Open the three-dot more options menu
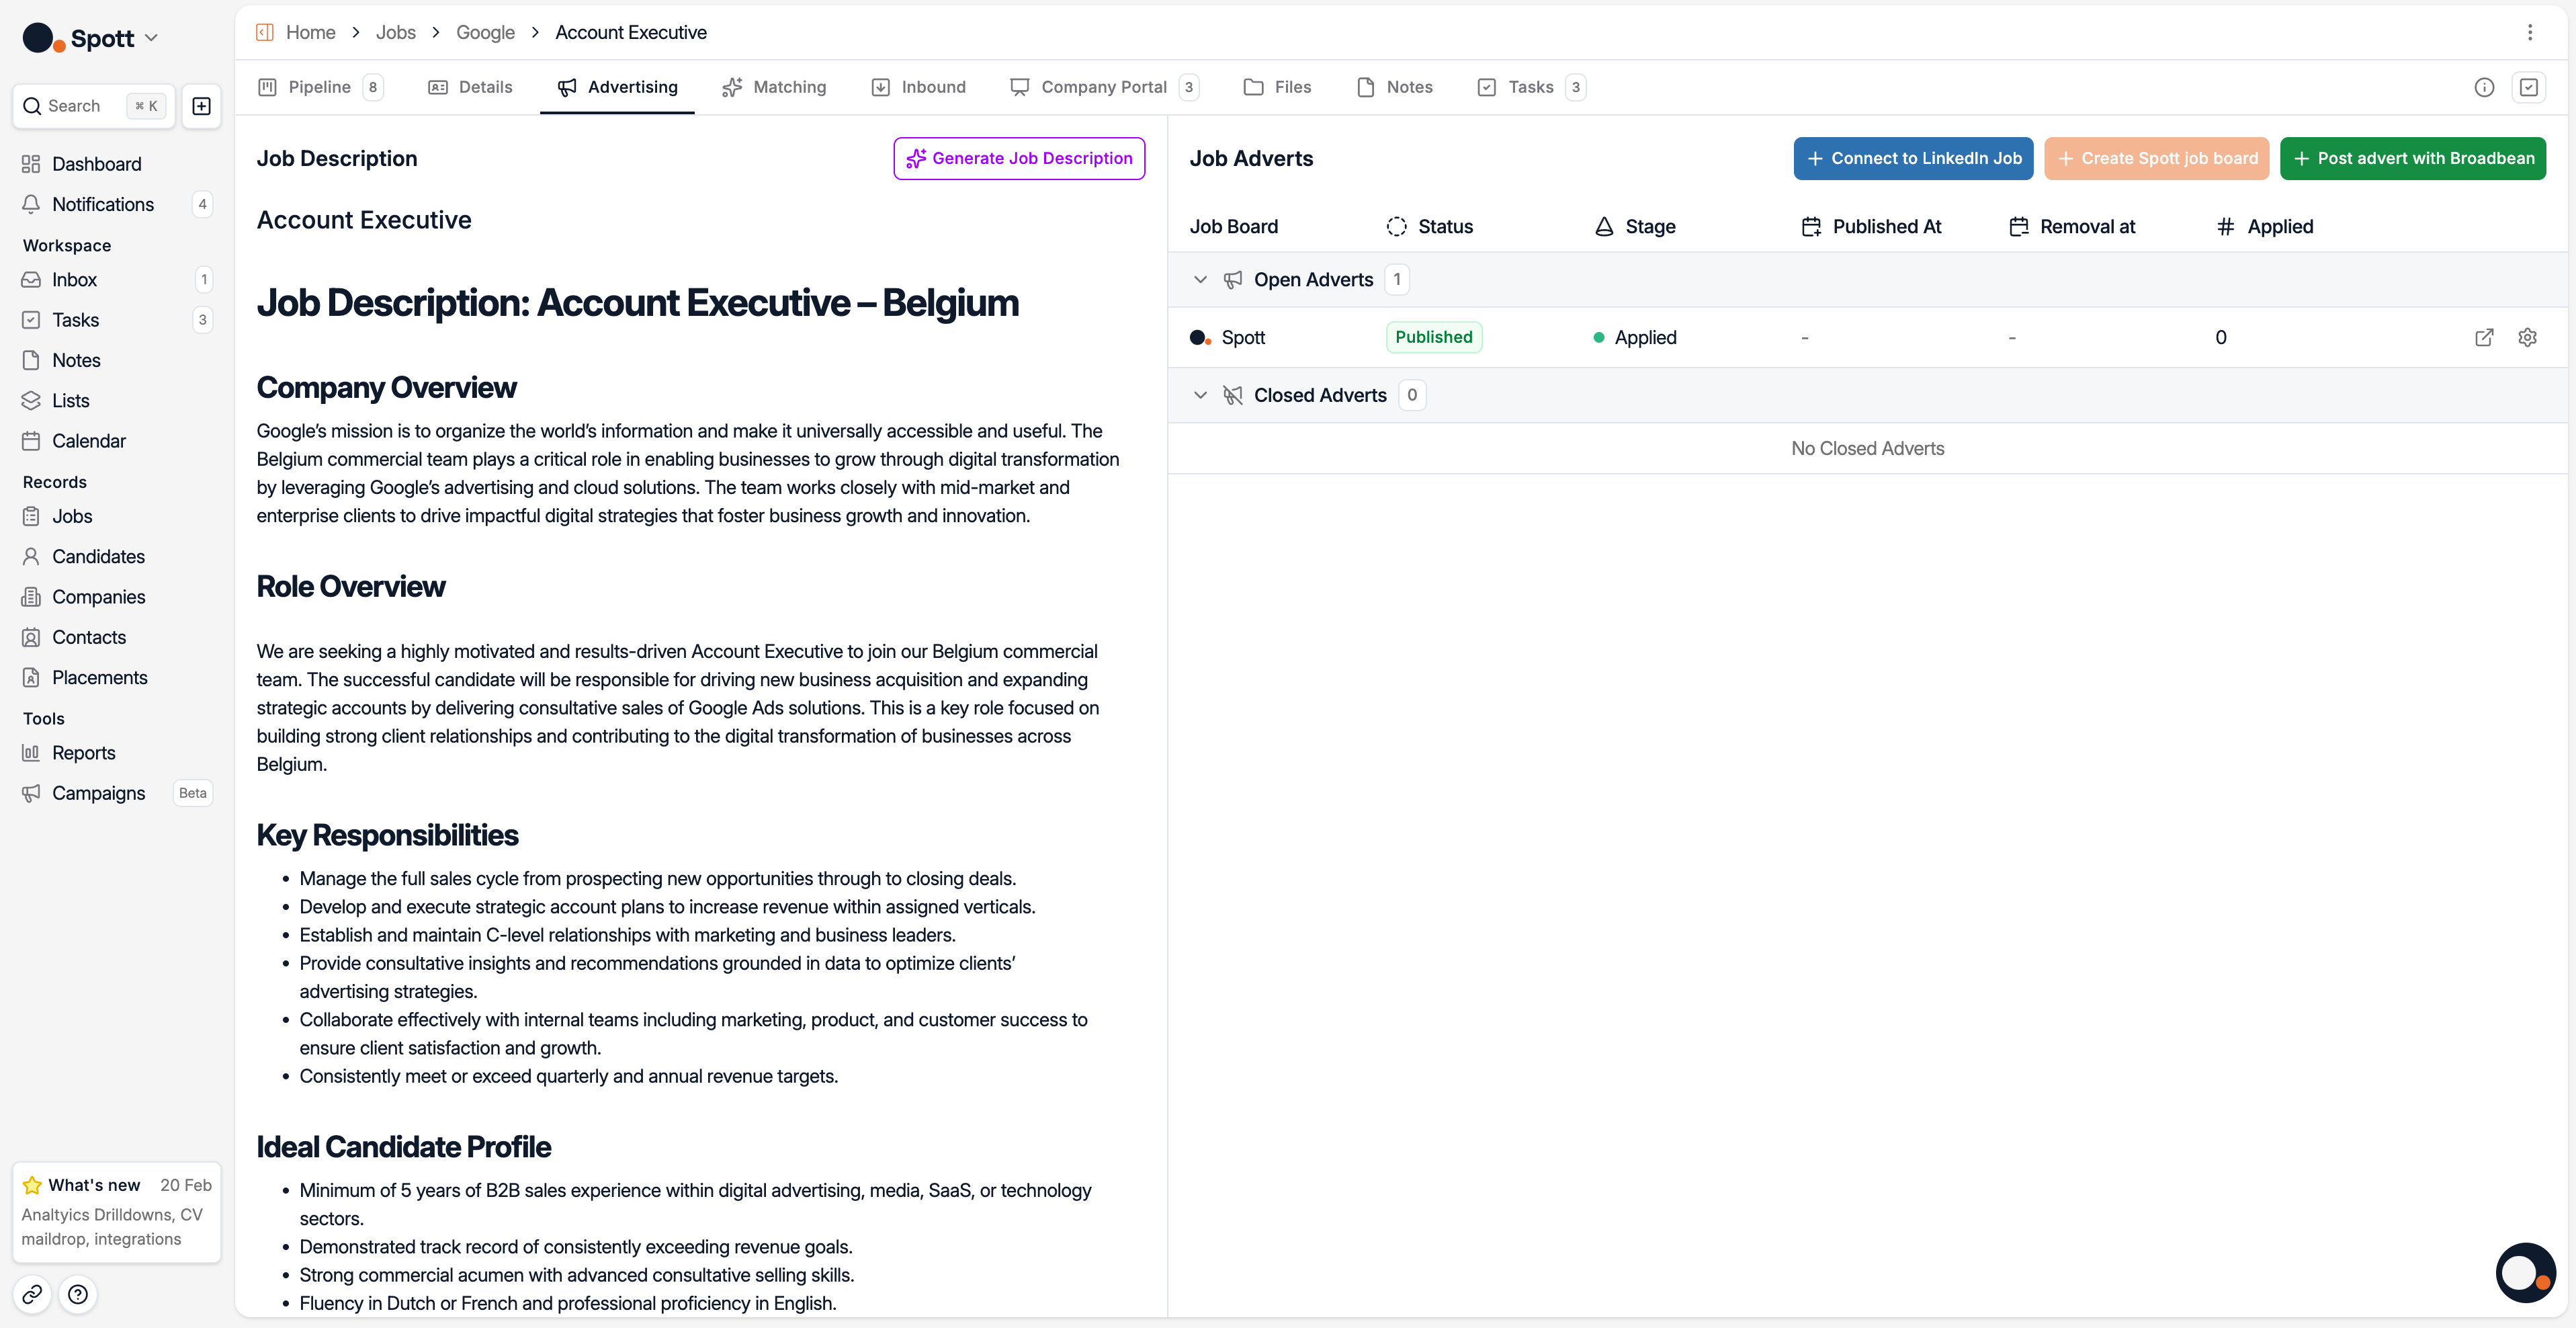This screenshot has height=1328, width=2576. coord(2530,32)
